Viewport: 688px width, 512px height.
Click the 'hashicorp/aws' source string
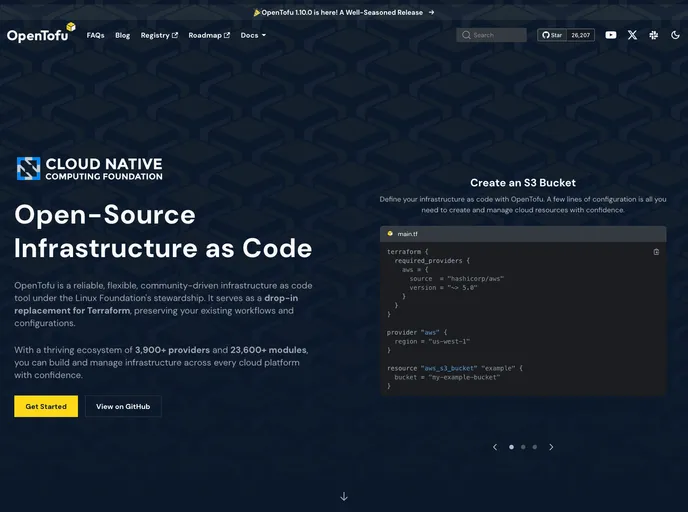(475, 279)
